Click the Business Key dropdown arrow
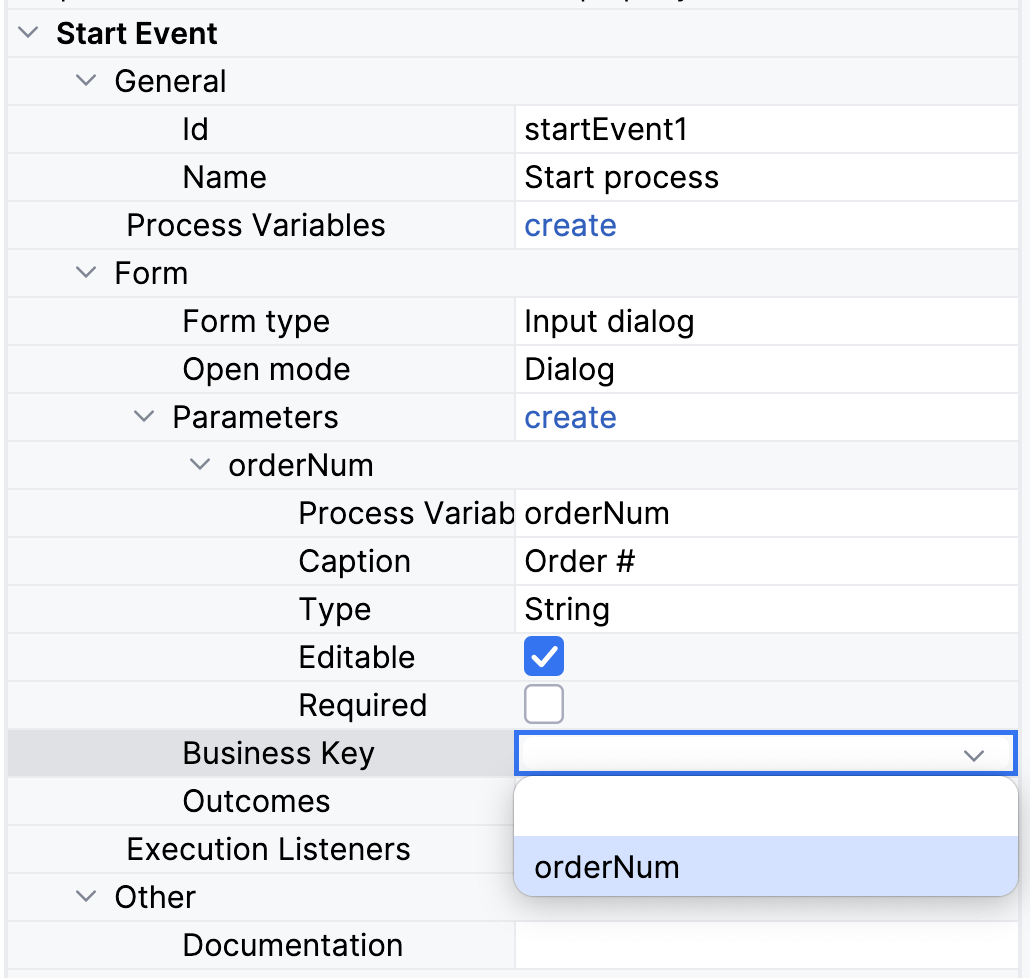This screenshot has width=1030, height=978. point(974,755)
